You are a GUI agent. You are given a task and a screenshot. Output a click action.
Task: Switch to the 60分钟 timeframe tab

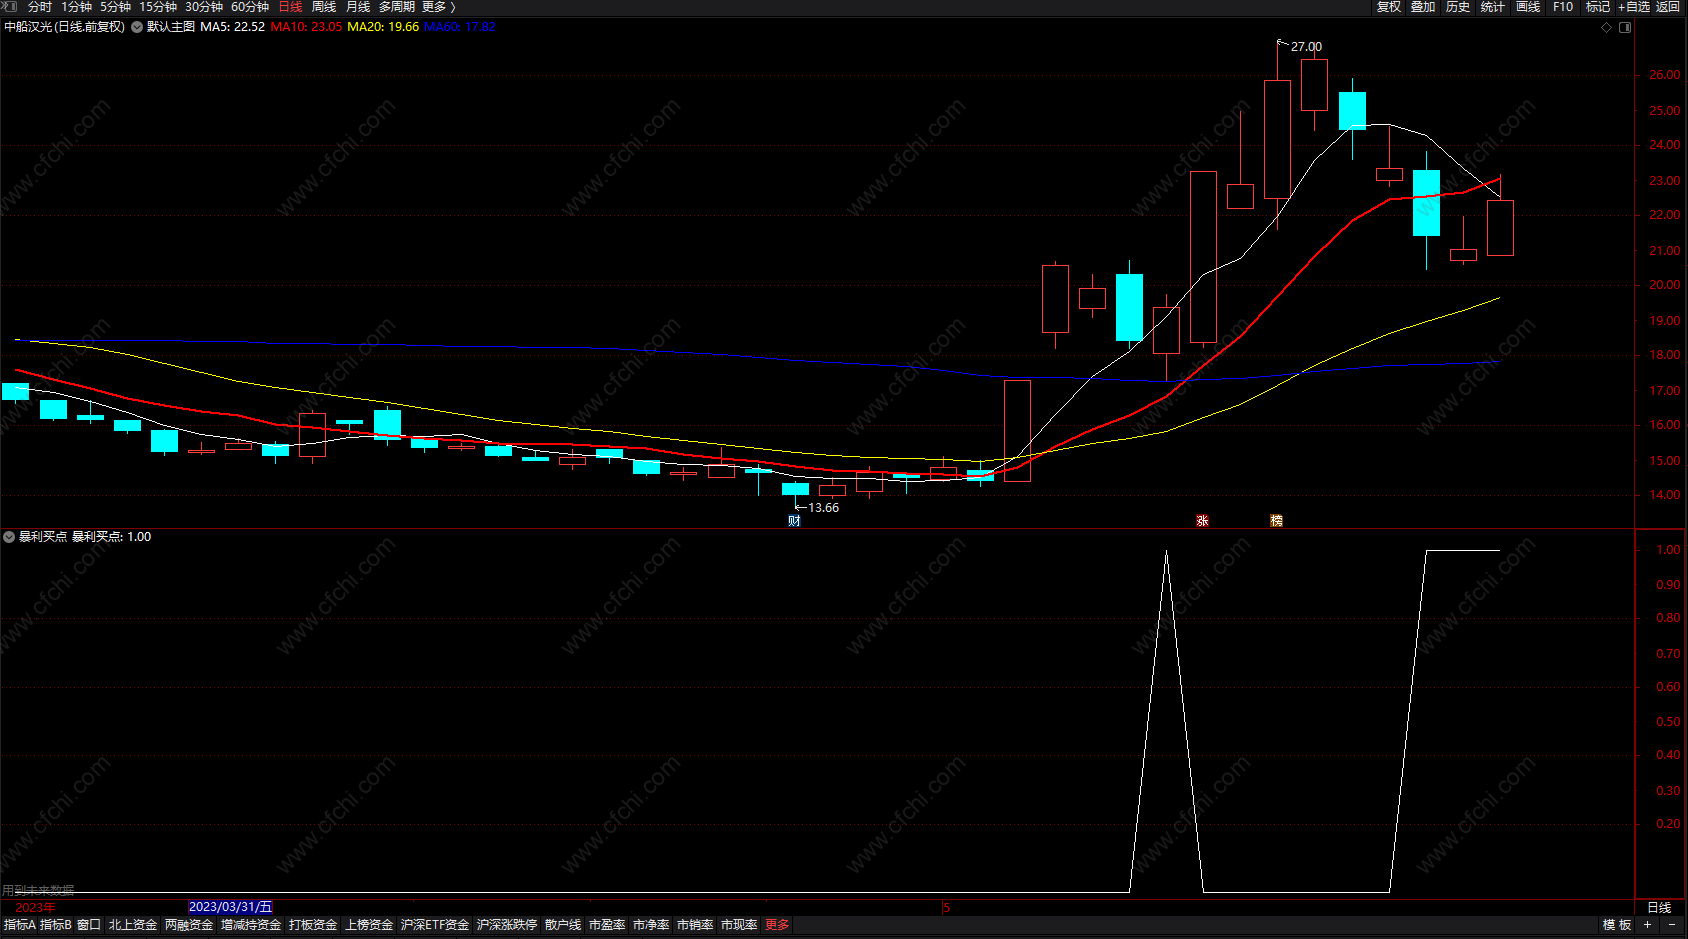click(250, 7)
